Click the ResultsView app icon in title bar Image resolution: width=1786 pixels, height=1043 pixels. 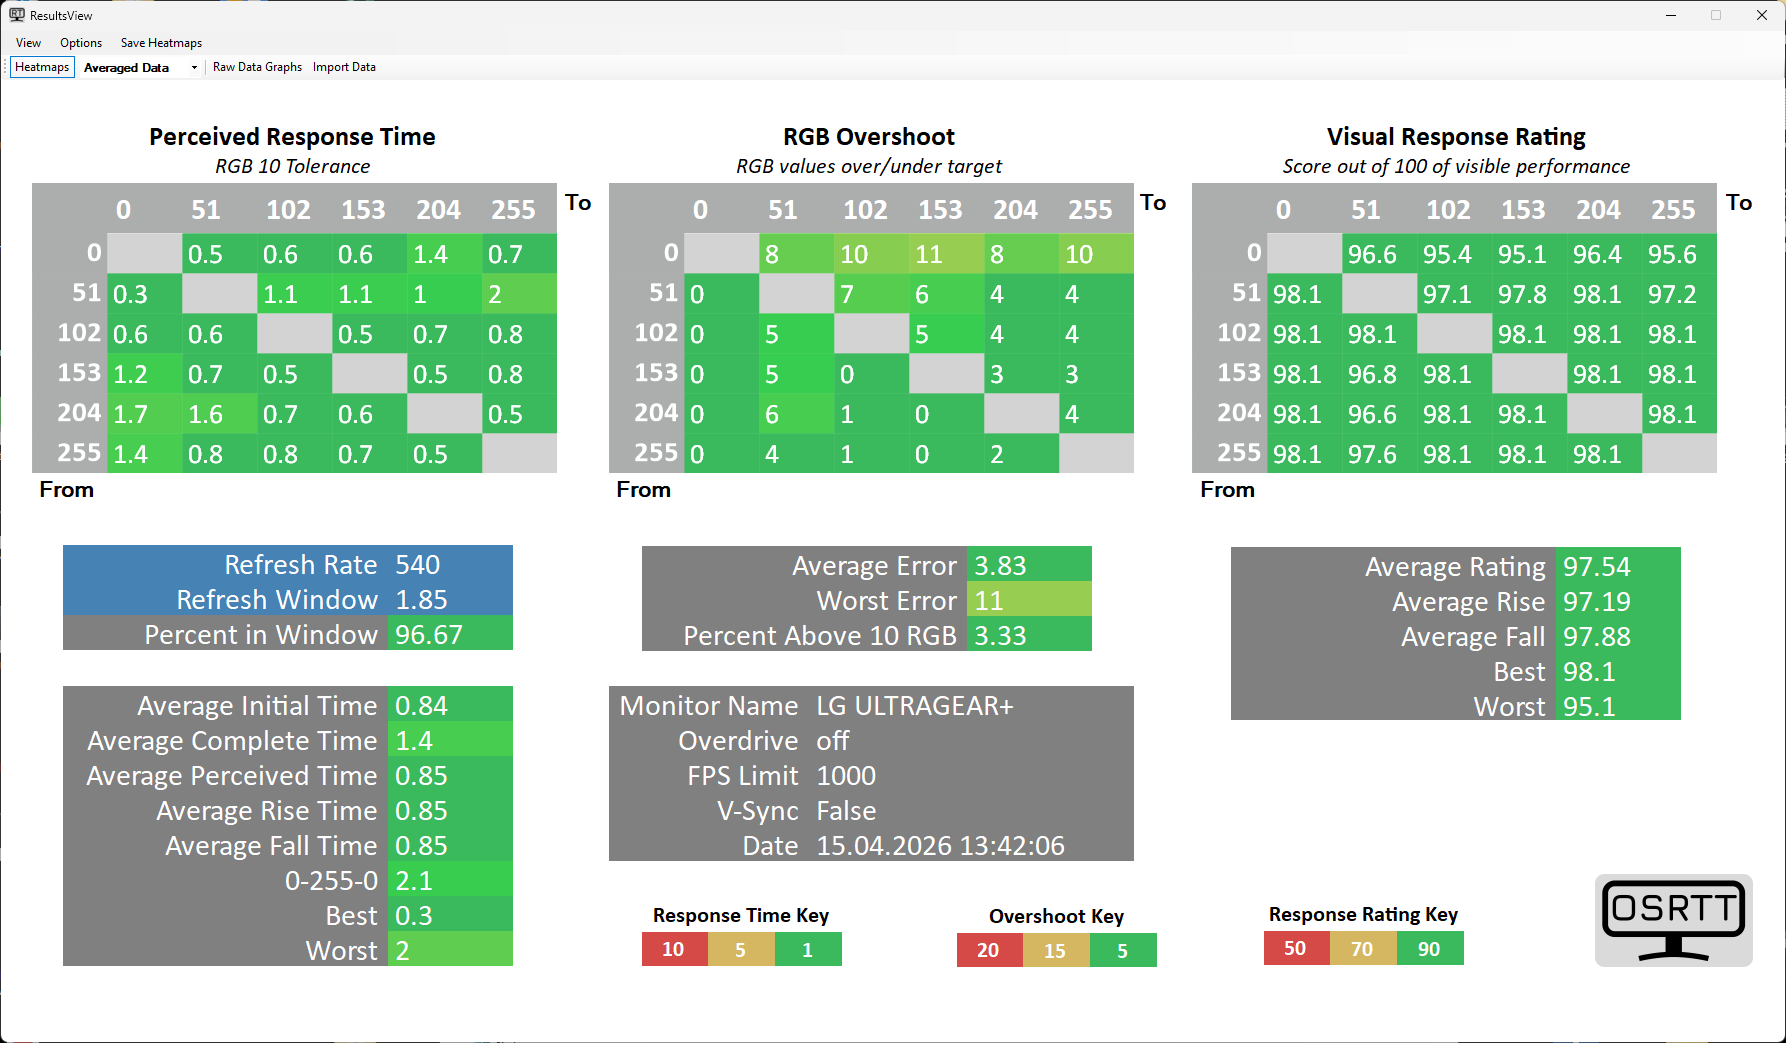point(17,15)
